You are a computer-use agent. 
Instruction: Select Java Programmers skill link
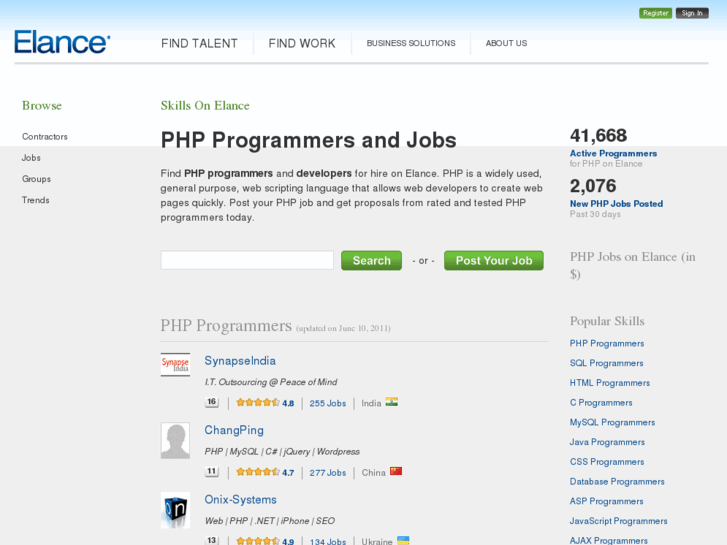pyautogui.click(x=607, y=442)
